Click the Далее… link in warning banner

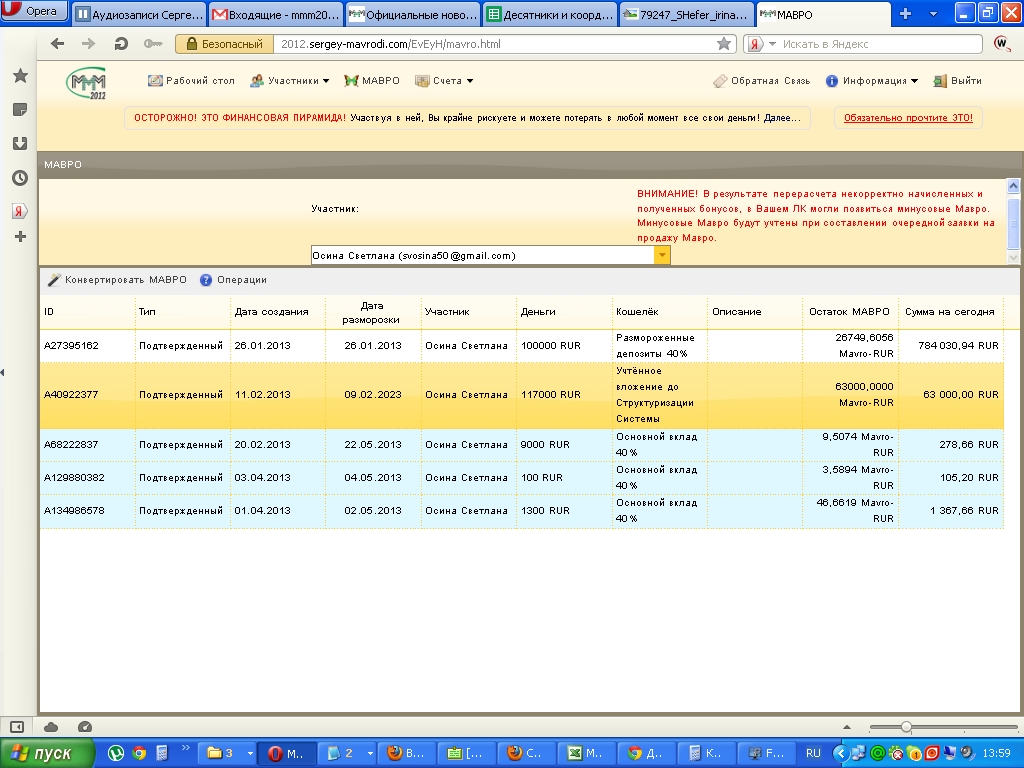tap(782, 118)
